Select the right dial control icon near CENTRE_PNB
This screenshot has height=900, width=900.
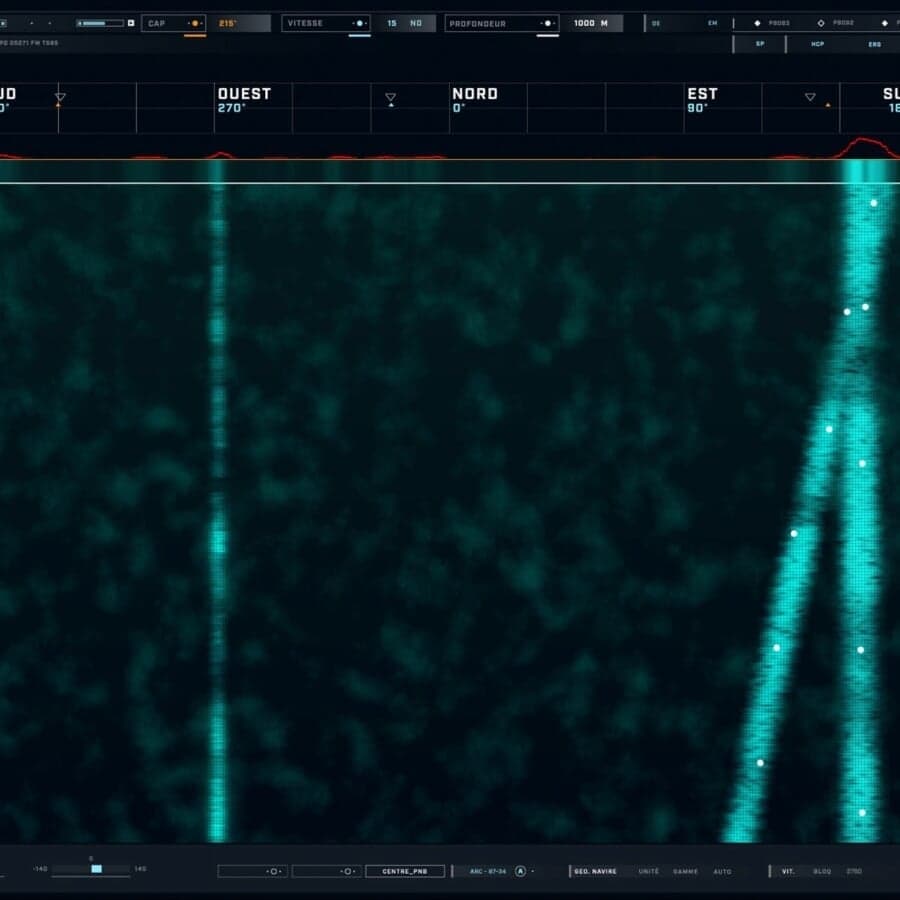click(347, 870)
